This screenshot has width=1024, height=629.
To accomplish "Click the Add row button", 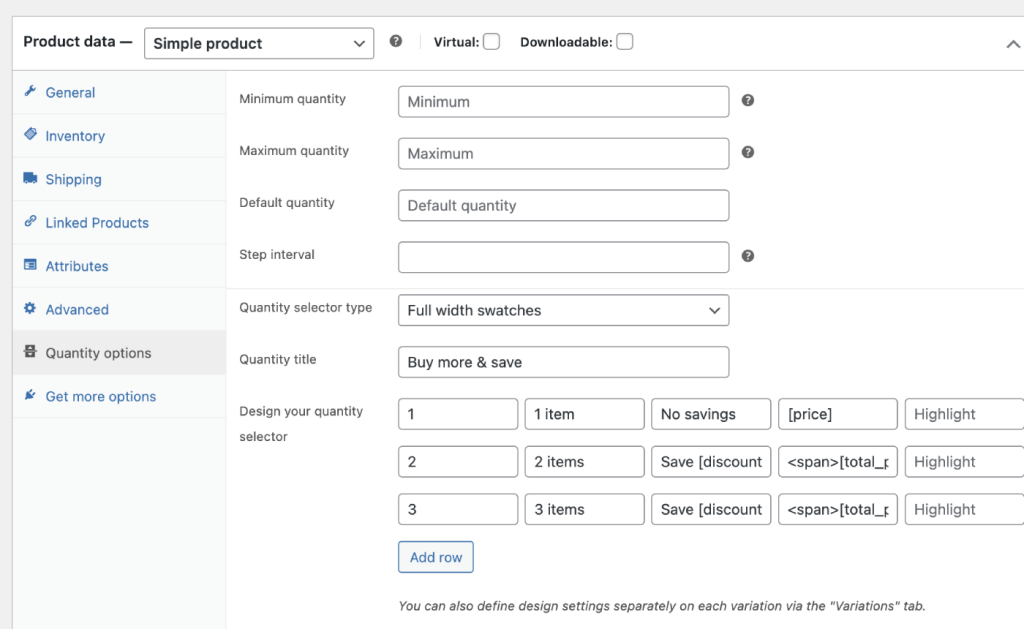I will click(x=435, y=557).
